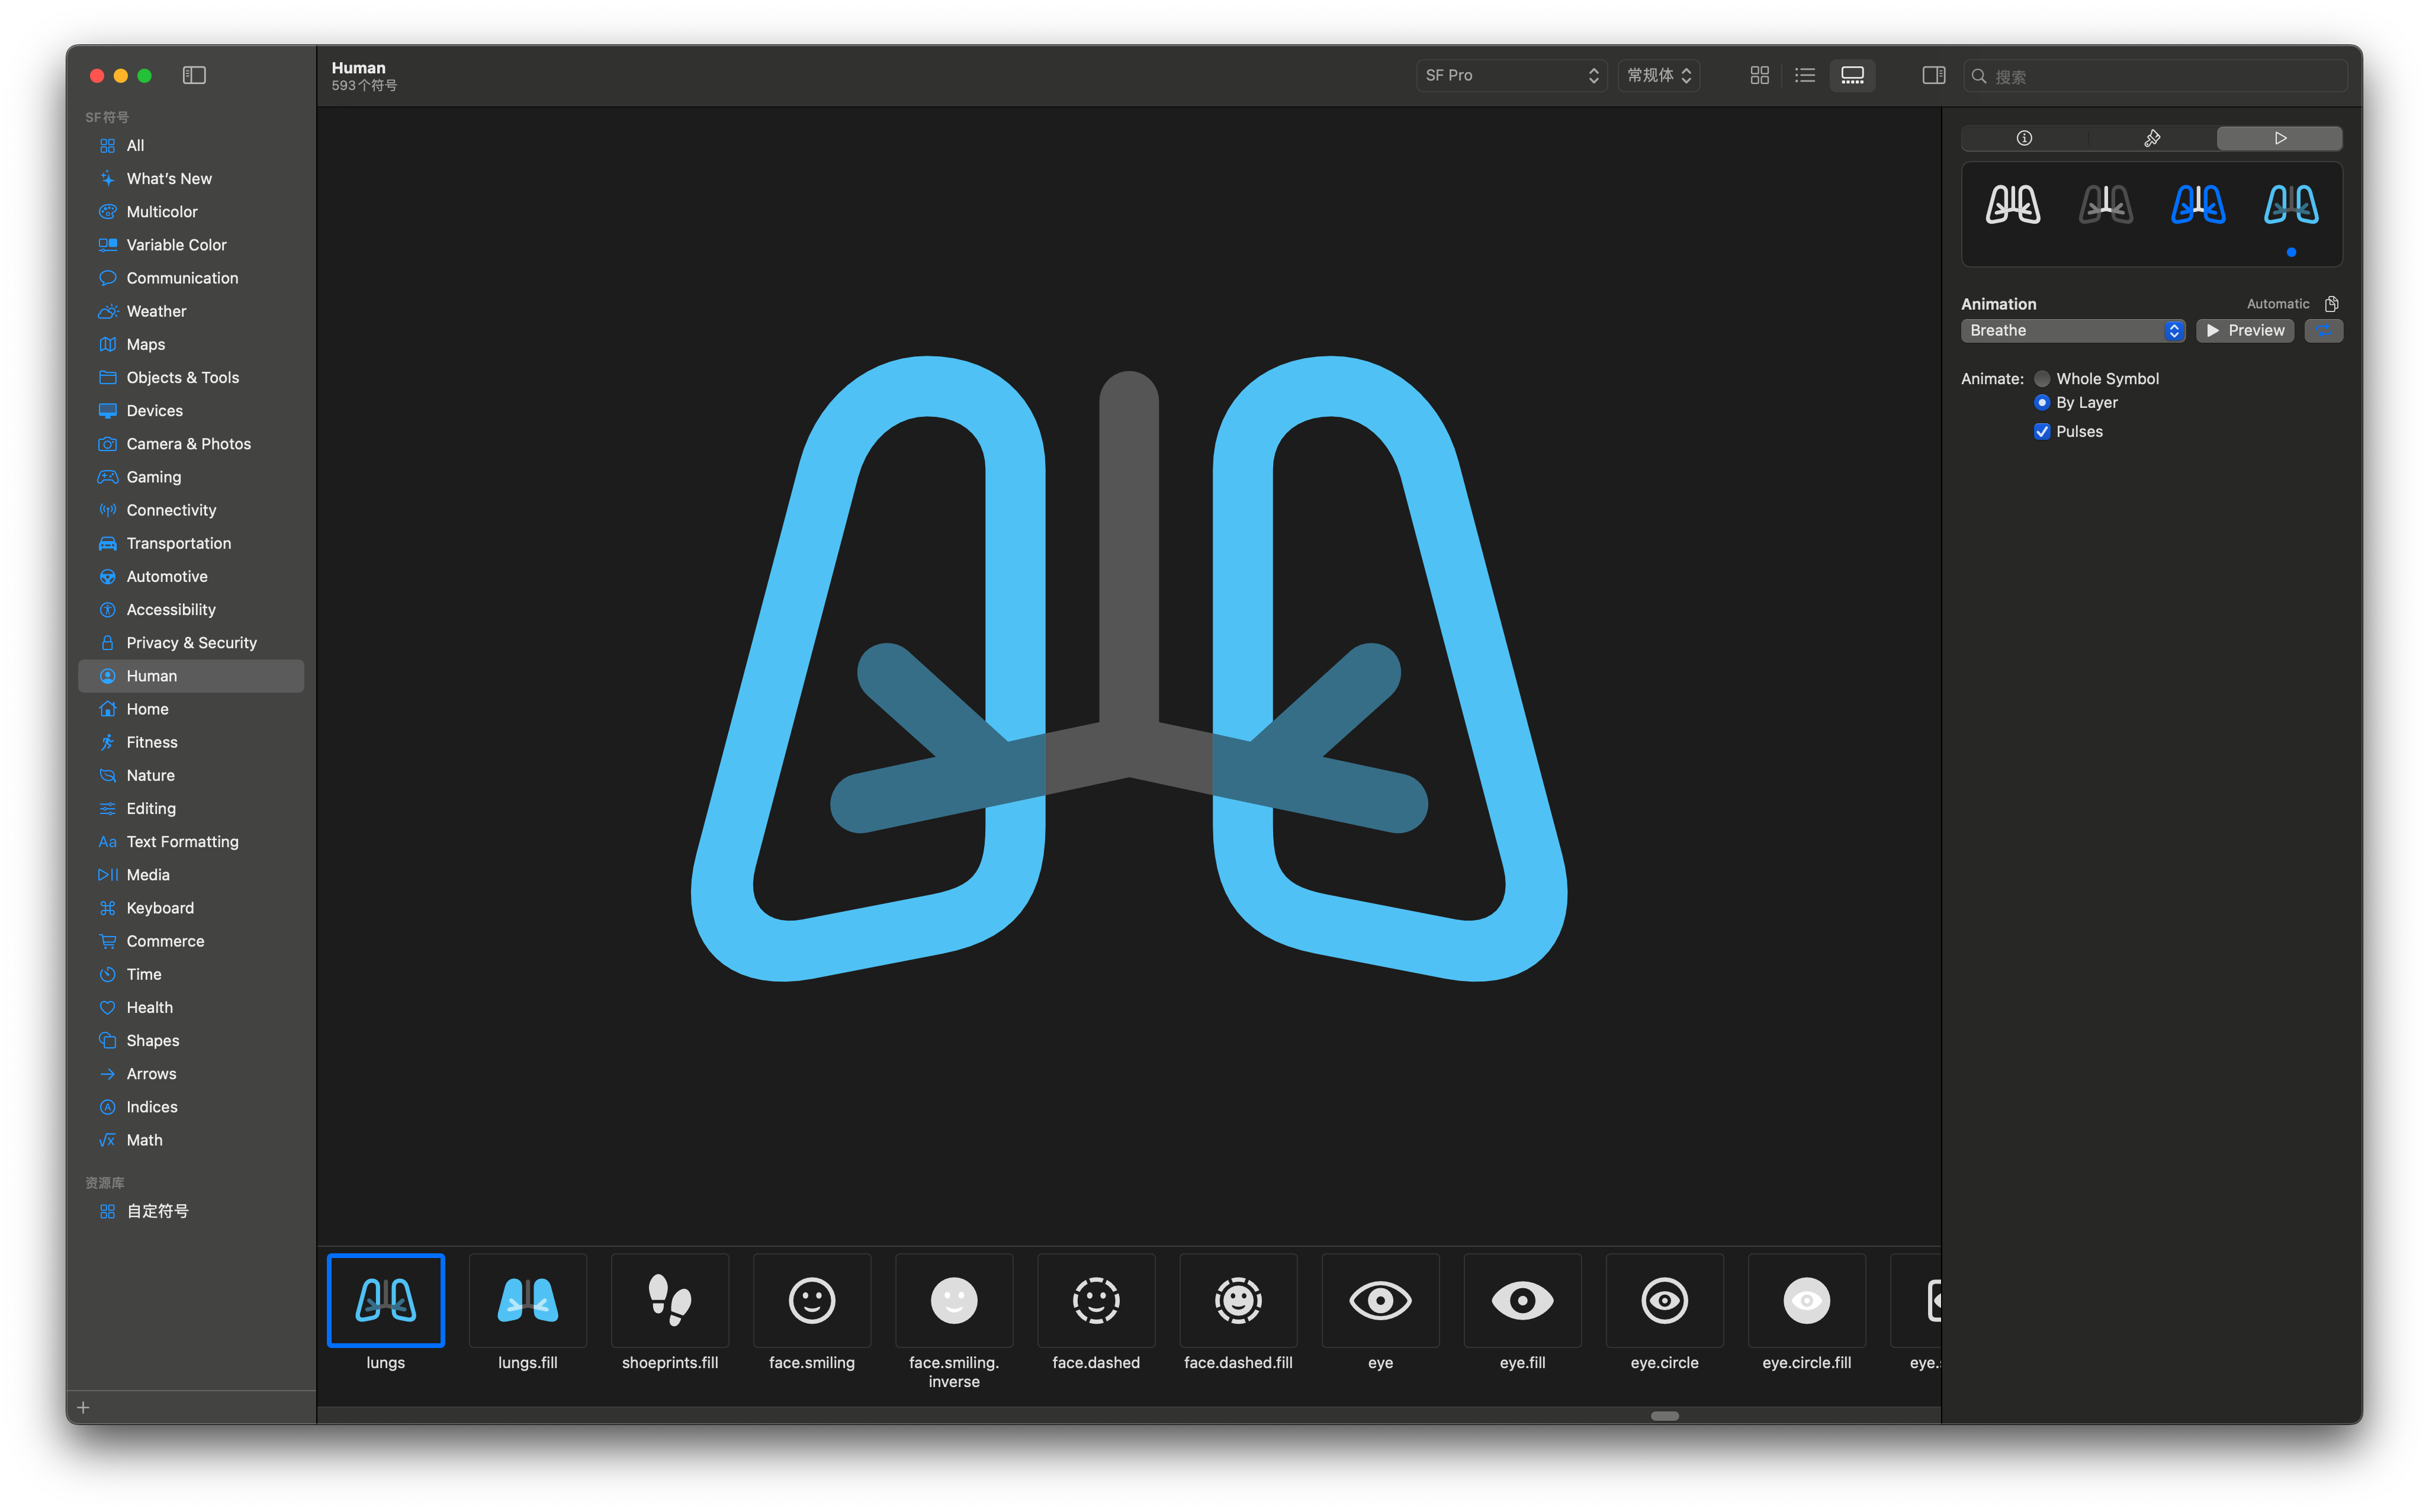Click the Editing sliders icon

tap(107, 808)
